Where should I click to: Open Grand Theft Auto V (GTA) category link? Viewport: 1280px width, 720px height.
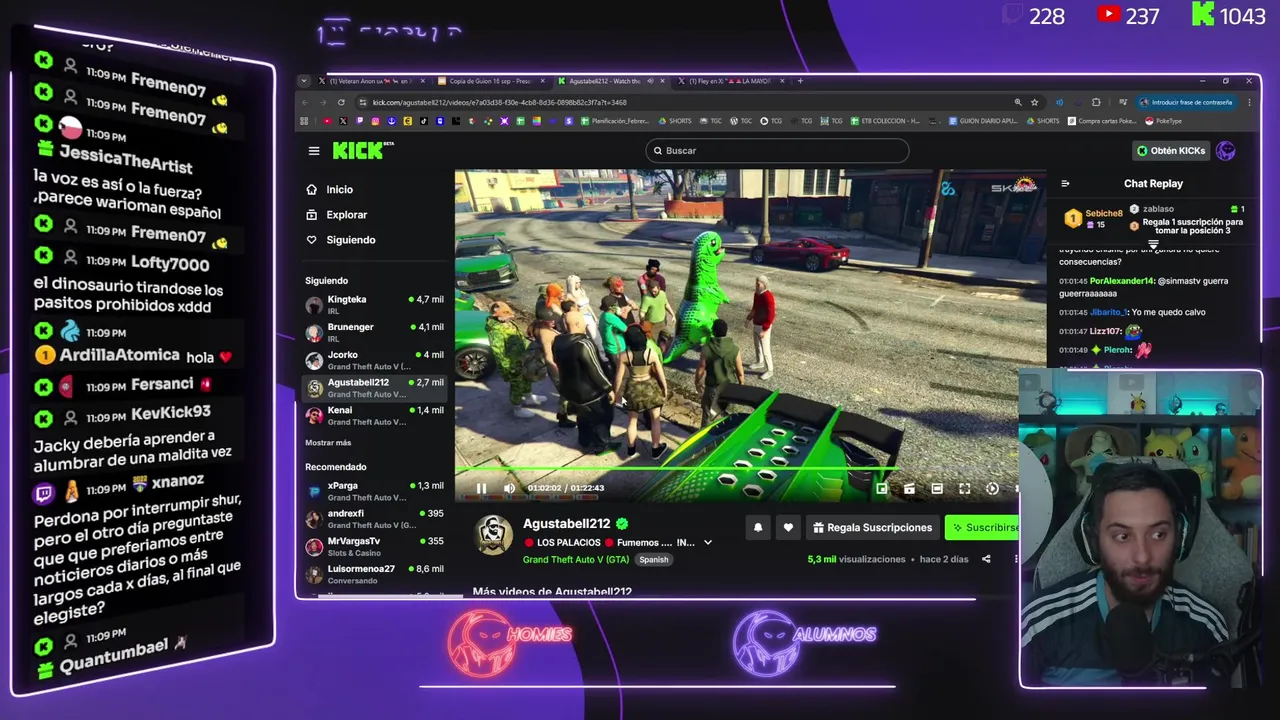tap(576, 559)
